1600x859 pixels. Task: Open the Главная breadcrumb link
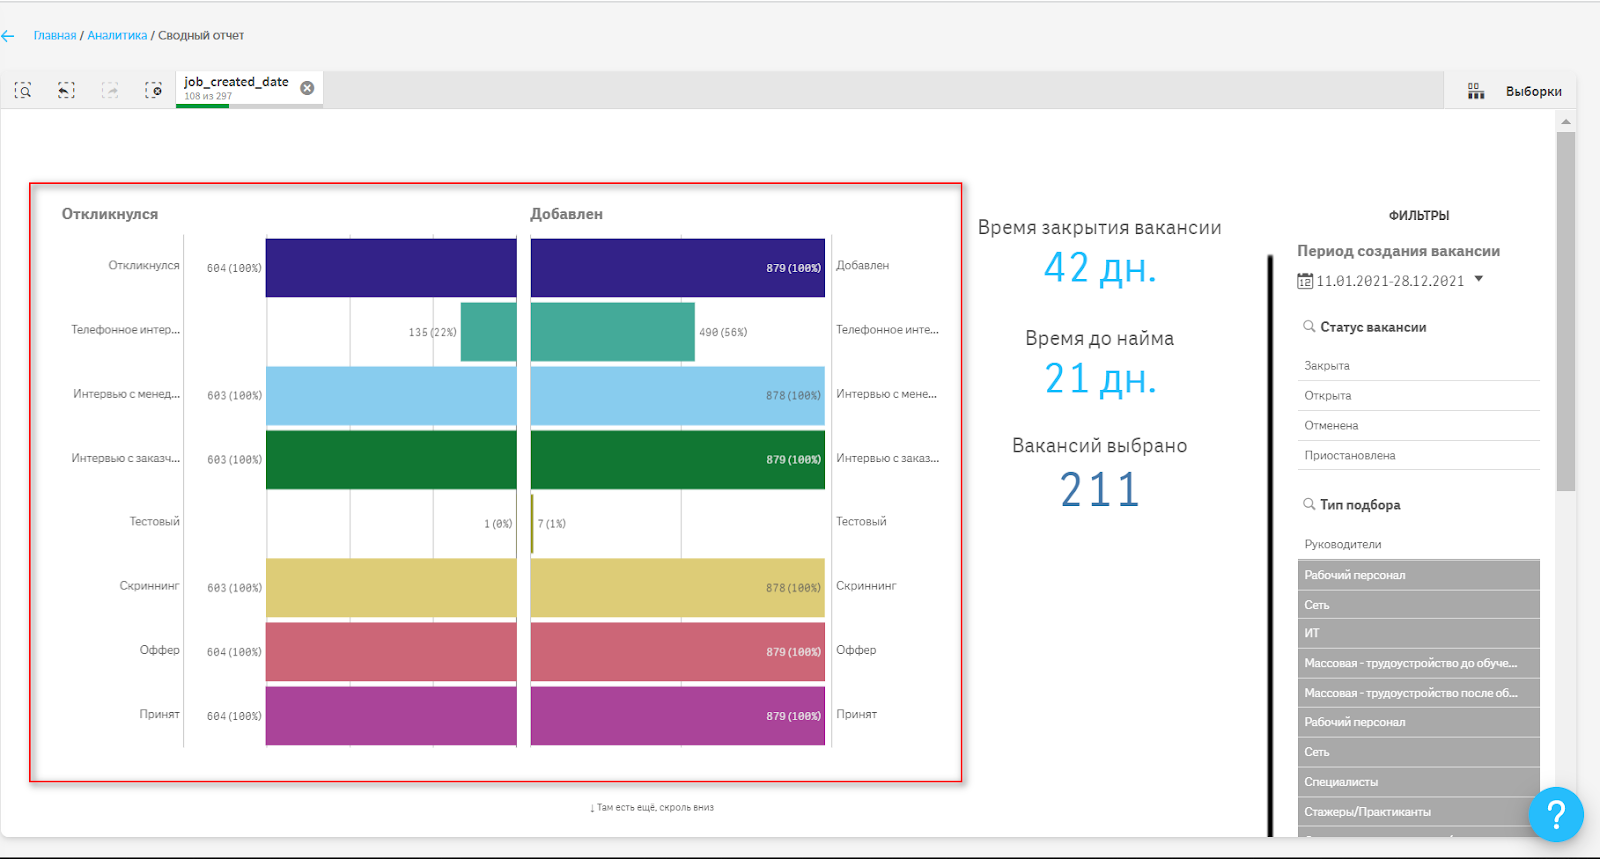(x=55, y=35)
